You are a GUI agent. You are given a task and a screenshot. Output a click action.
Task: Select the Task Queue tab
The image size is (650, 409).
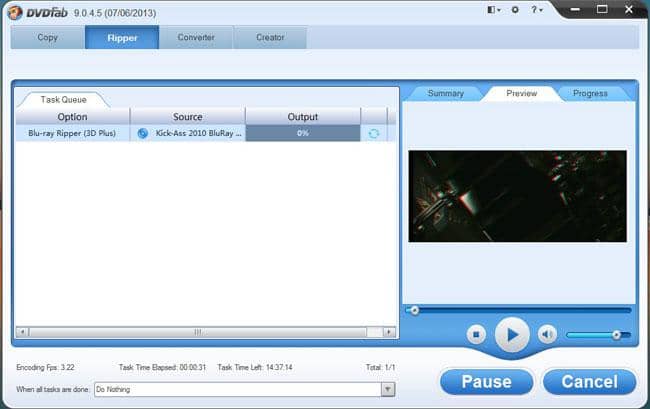point(63,99)
